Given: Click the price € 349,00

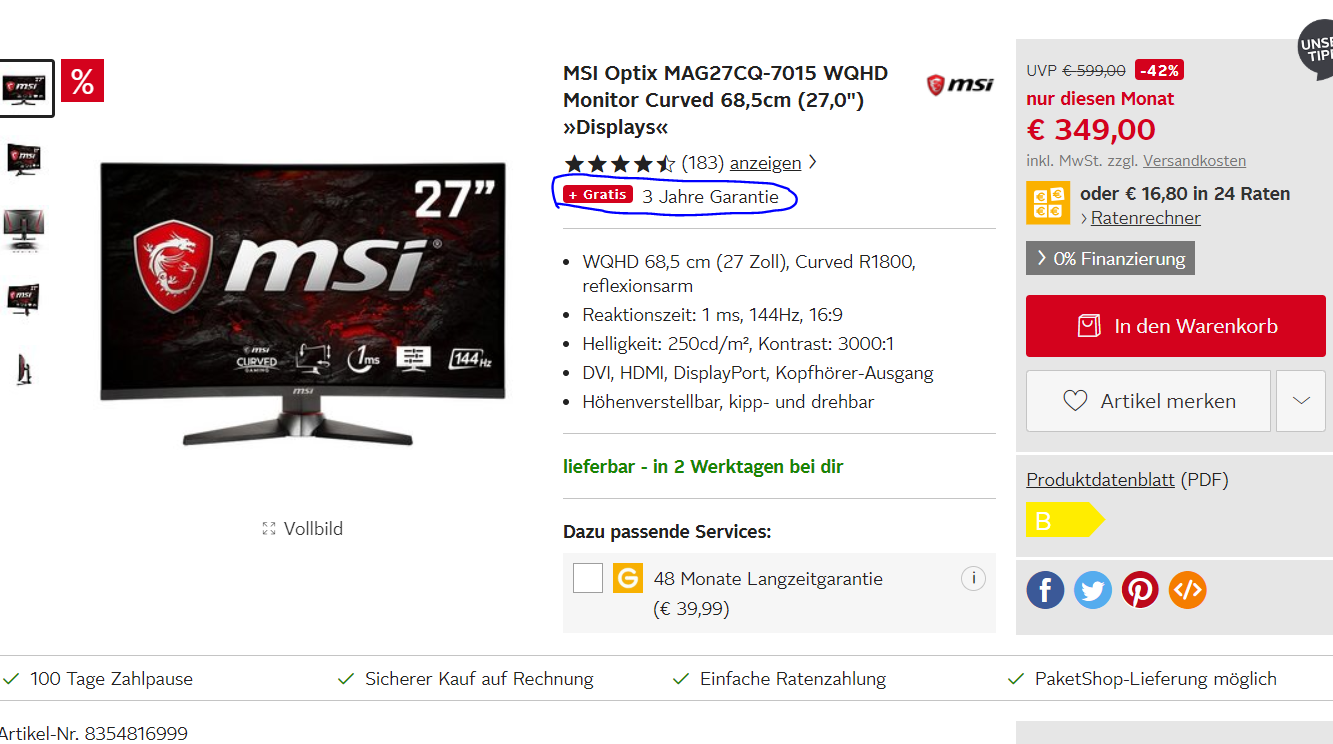Looking at the screenshot, I should point(1091,130).
